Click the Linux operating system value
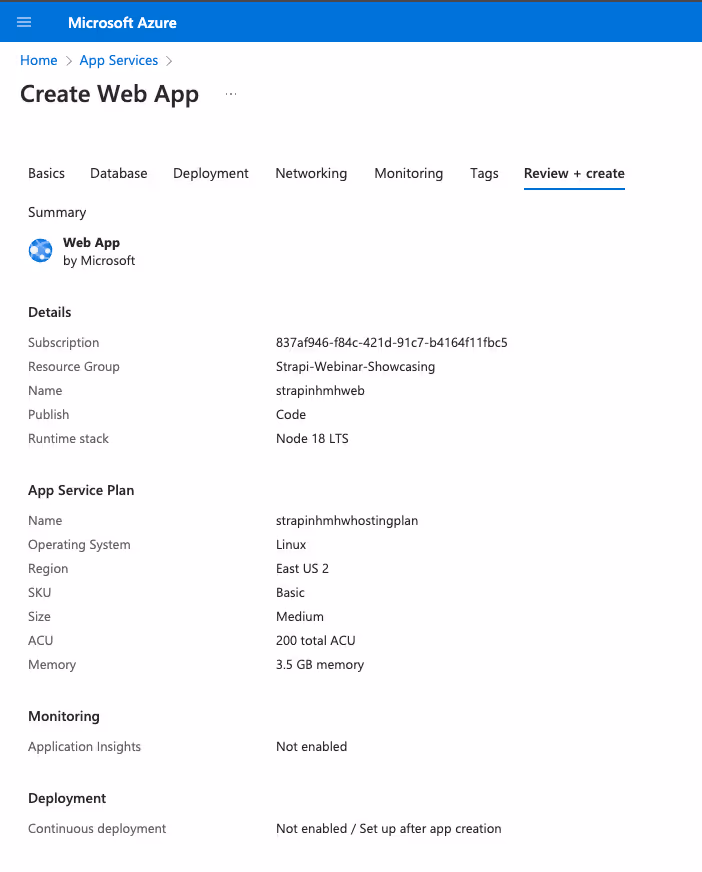This screenshot has width=702, height=872. click(291, 544)
